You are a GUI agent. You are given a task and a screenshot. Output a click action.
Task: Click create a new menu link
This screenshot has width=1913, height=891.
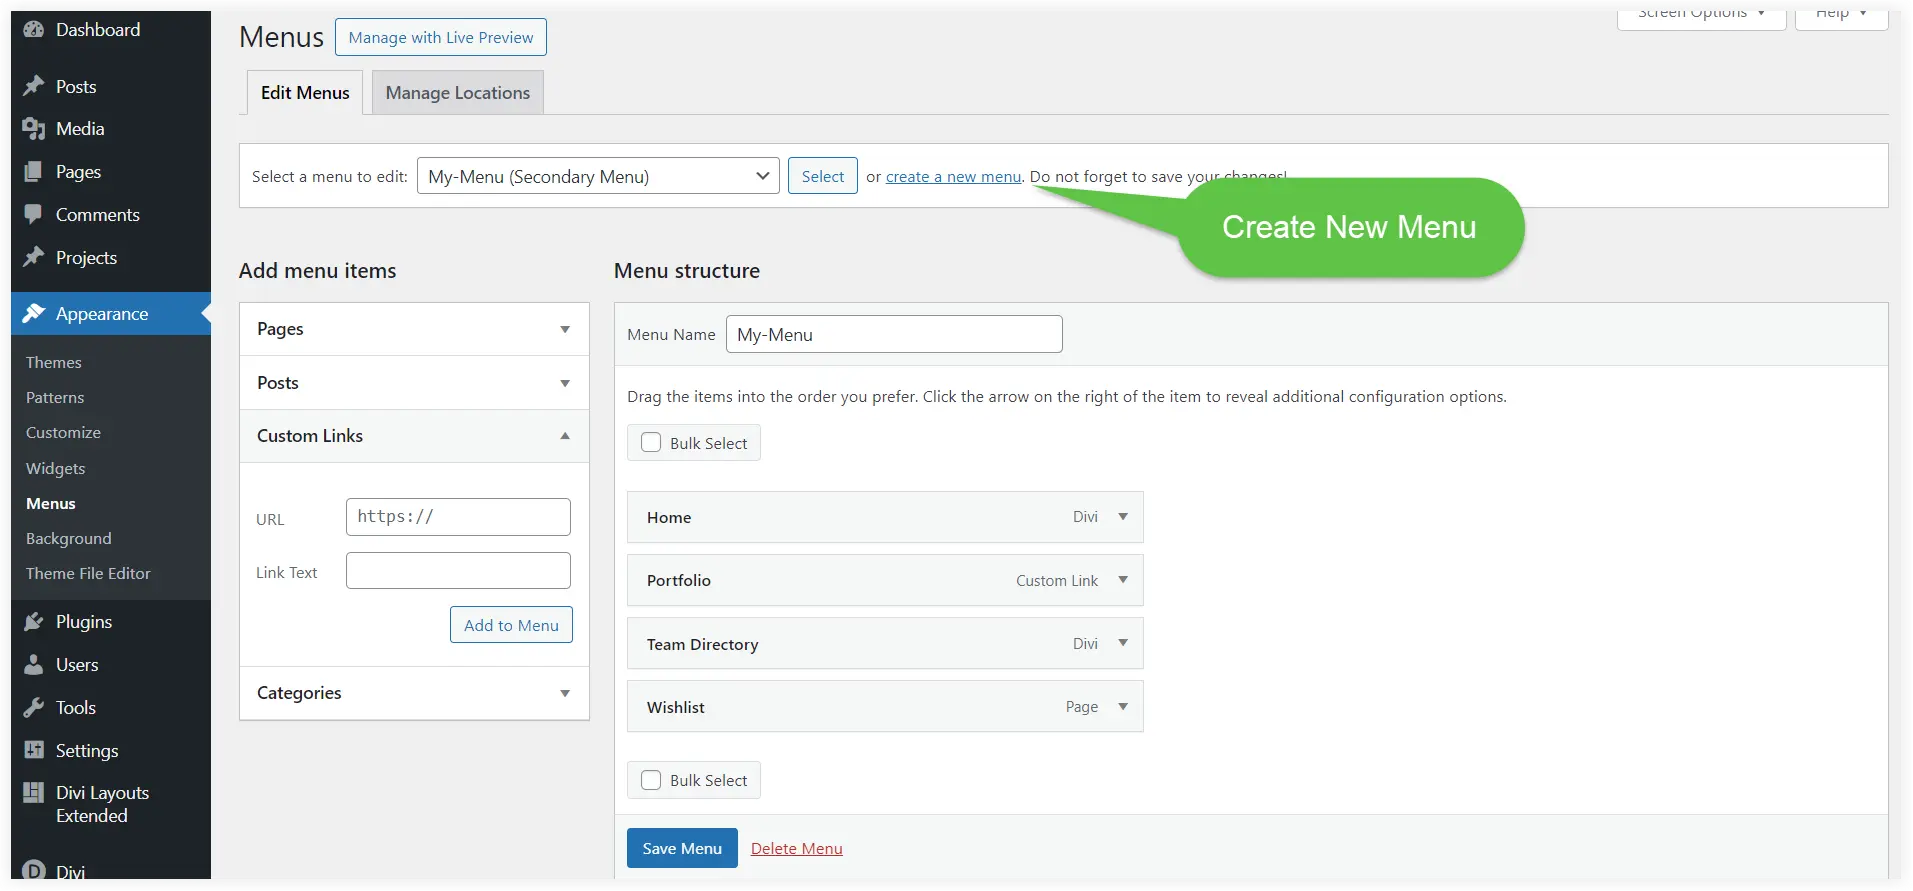[x=954, y=177]
